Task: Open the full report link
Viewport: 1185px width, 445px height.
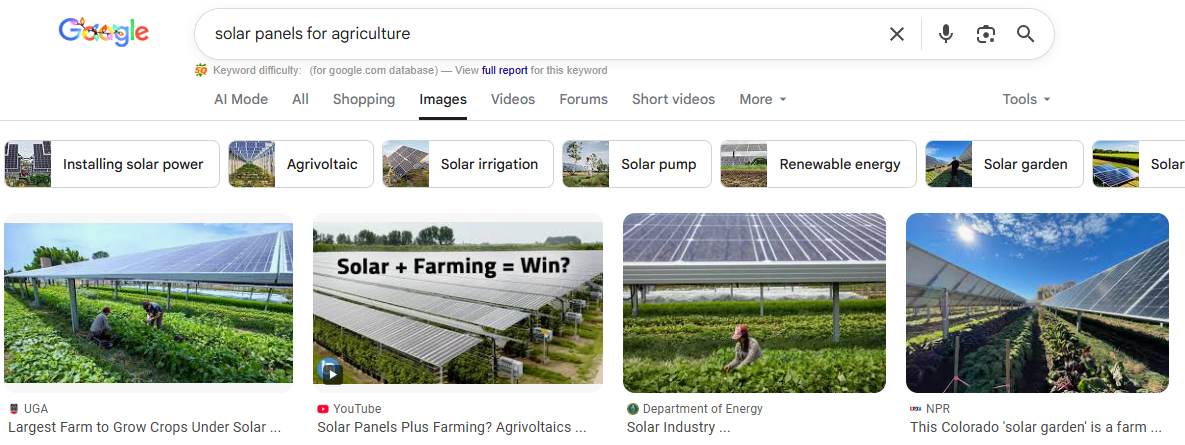Action: coord(505,70)
